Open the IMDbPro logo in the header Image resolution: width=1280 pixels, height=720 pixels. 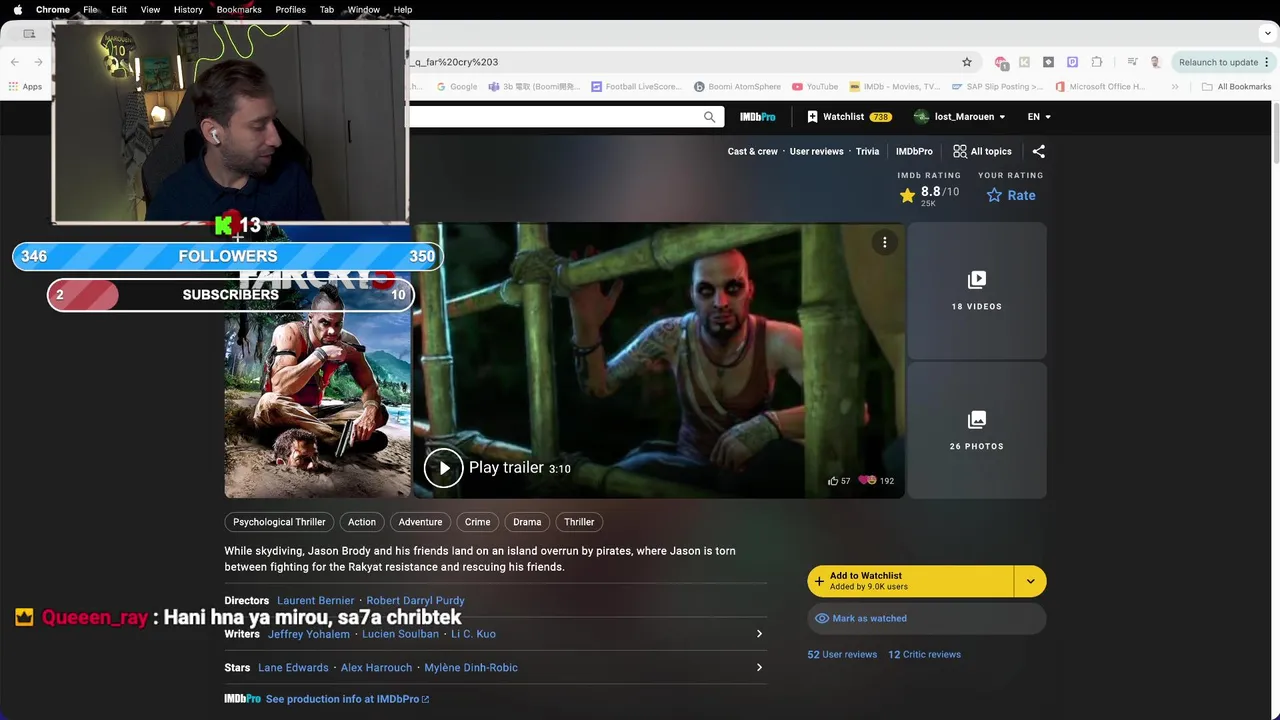pos(757,117)
